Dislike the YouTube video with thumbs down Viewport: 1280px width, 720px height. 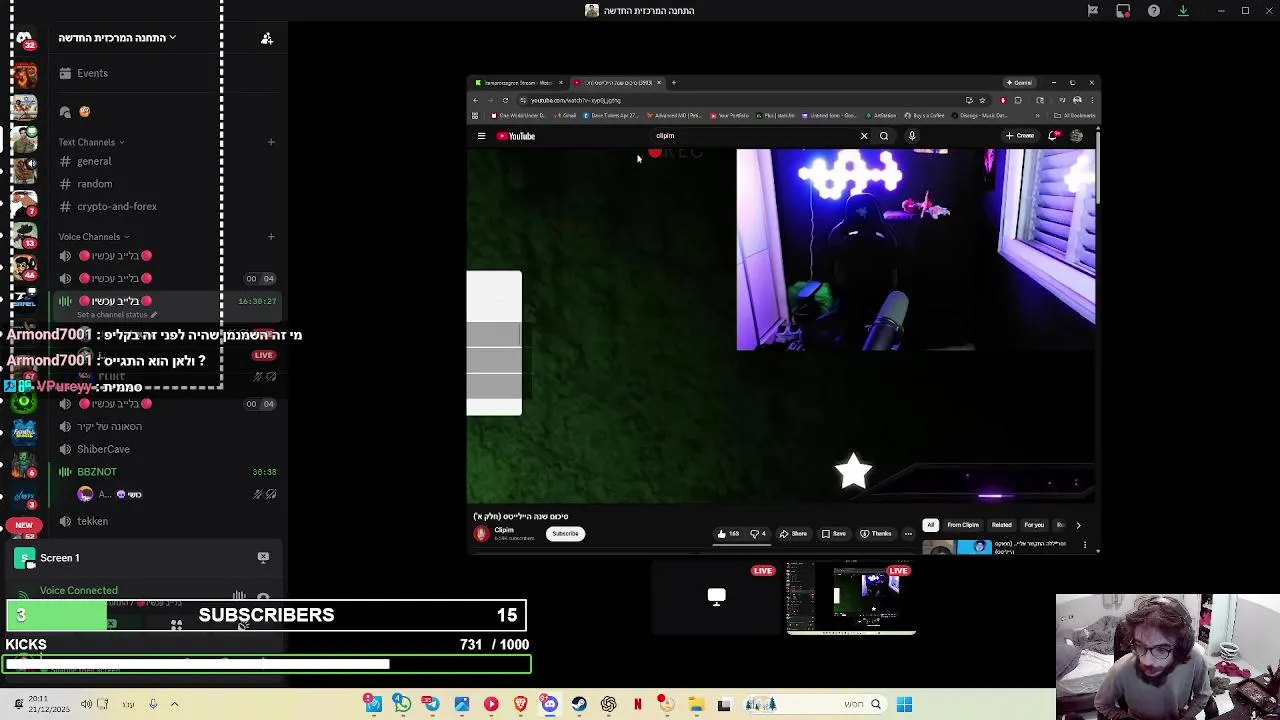(x=758, y=534)
